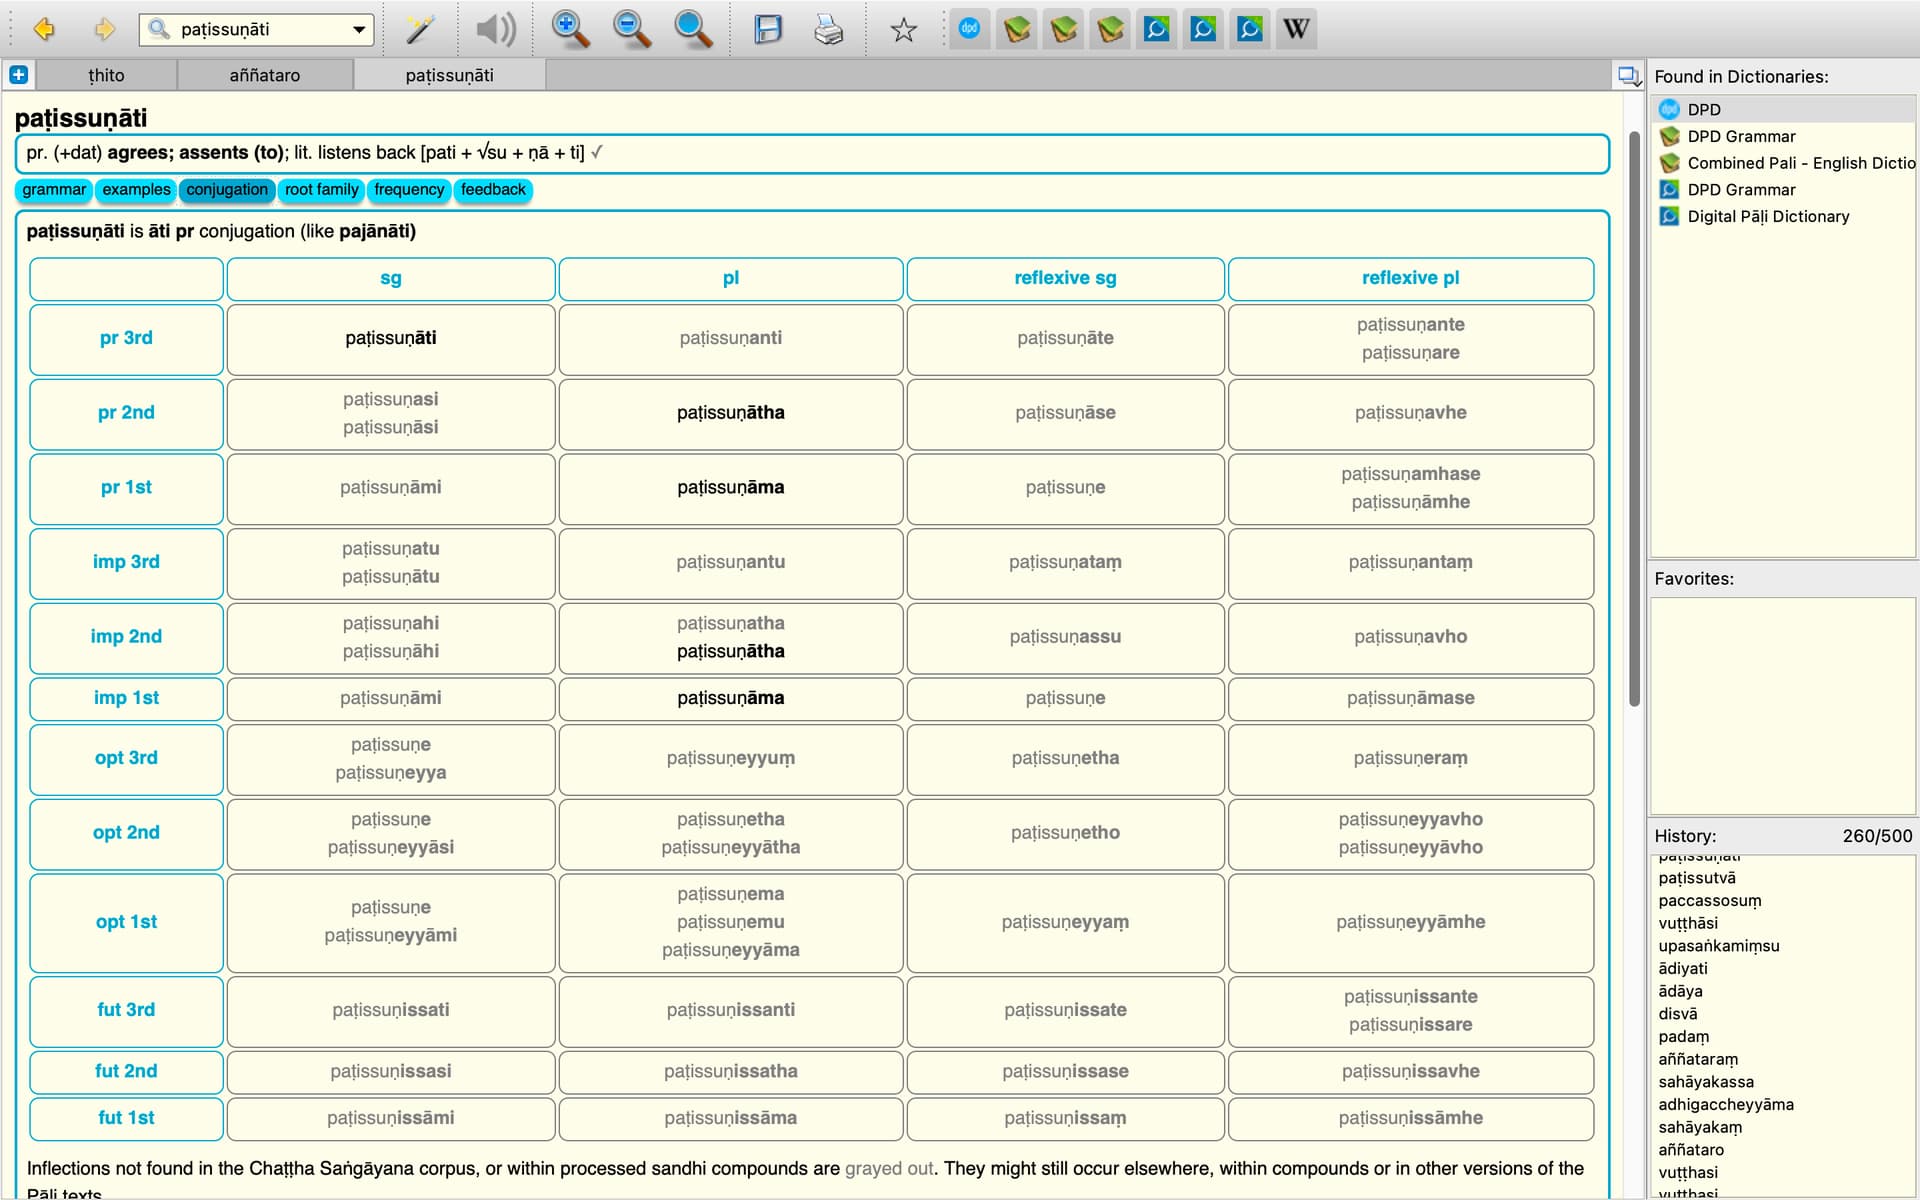
Task: Select the green DPD Grammar list entry
Action: point(1783,136)
